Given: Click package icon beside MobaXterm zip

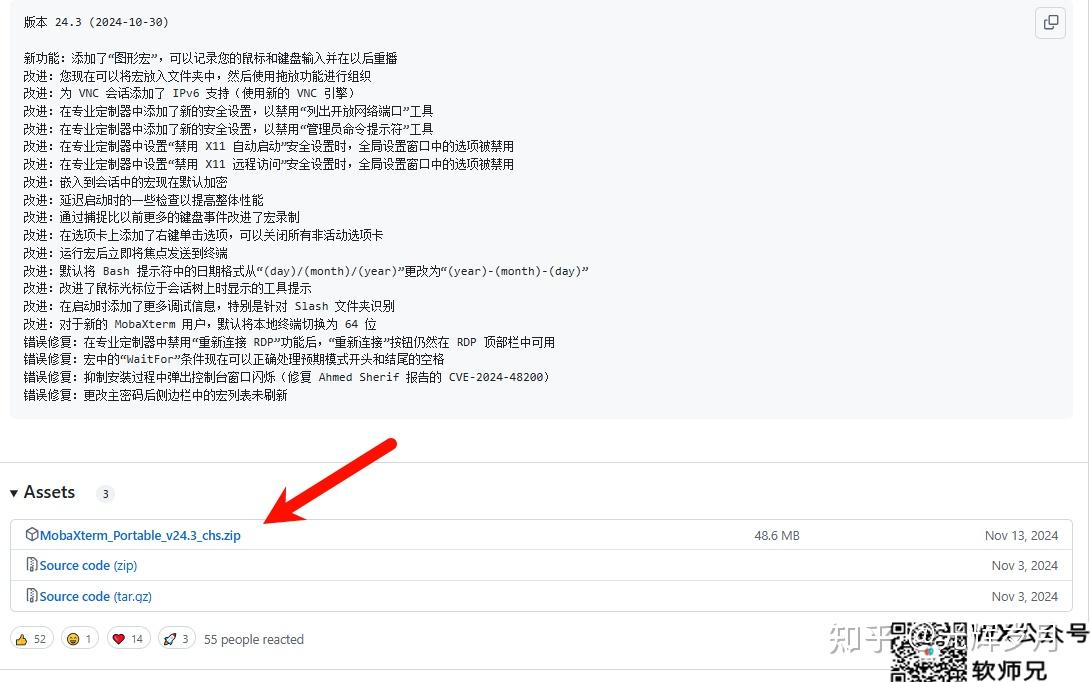Looking at the screenshot, I should tap(31, 535).
